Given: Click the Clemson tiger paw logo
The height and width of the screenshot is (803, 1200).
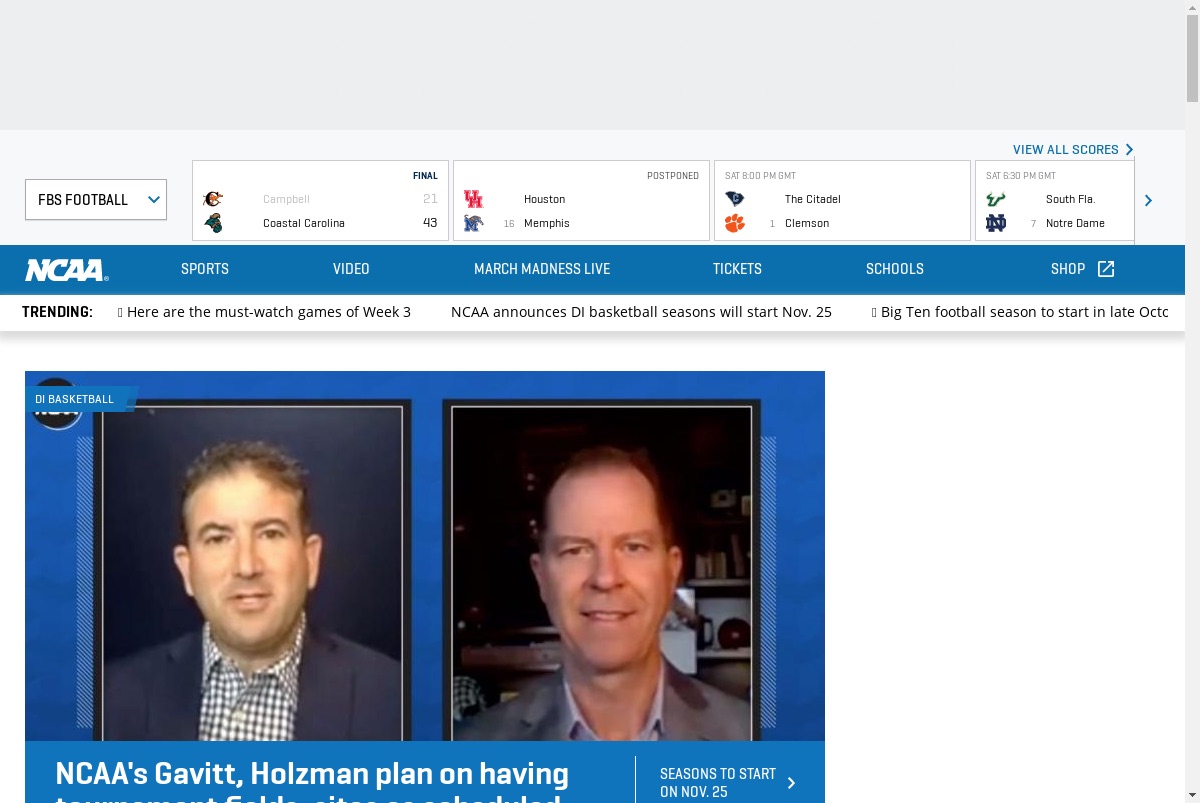Looking at the screenshot, I should point(735,223).
